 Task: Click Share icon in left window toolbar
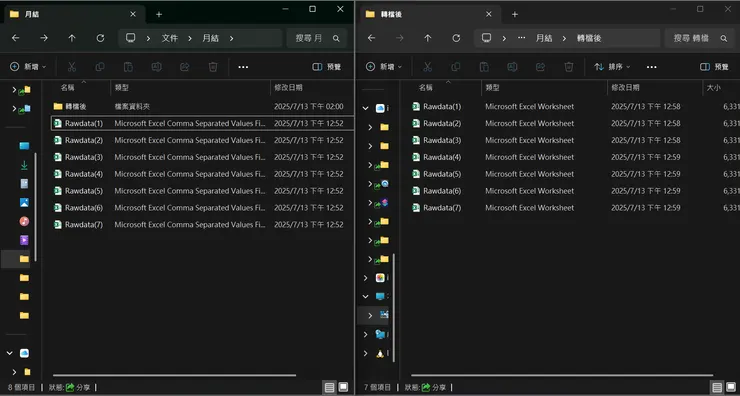coord(185,67)
